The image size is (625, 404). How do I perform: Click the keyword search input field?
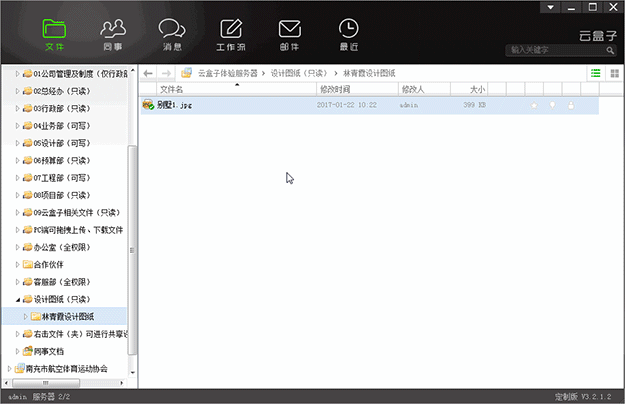click(556, 50)
